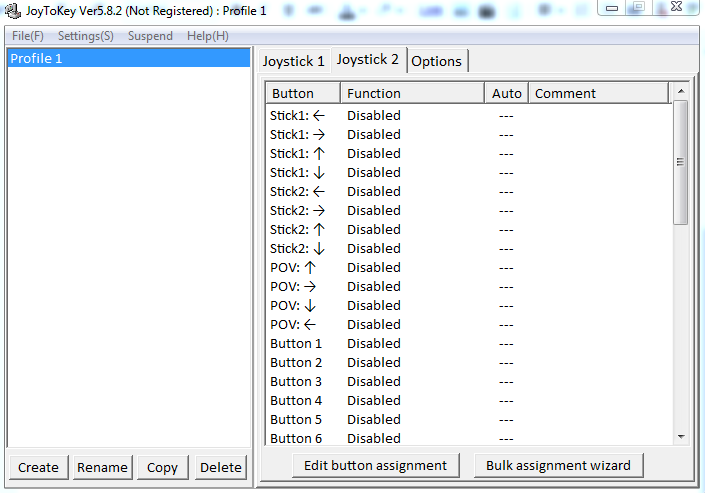Click the Create profile button
This screenshot has width=705, height=493.
[38, 467]
